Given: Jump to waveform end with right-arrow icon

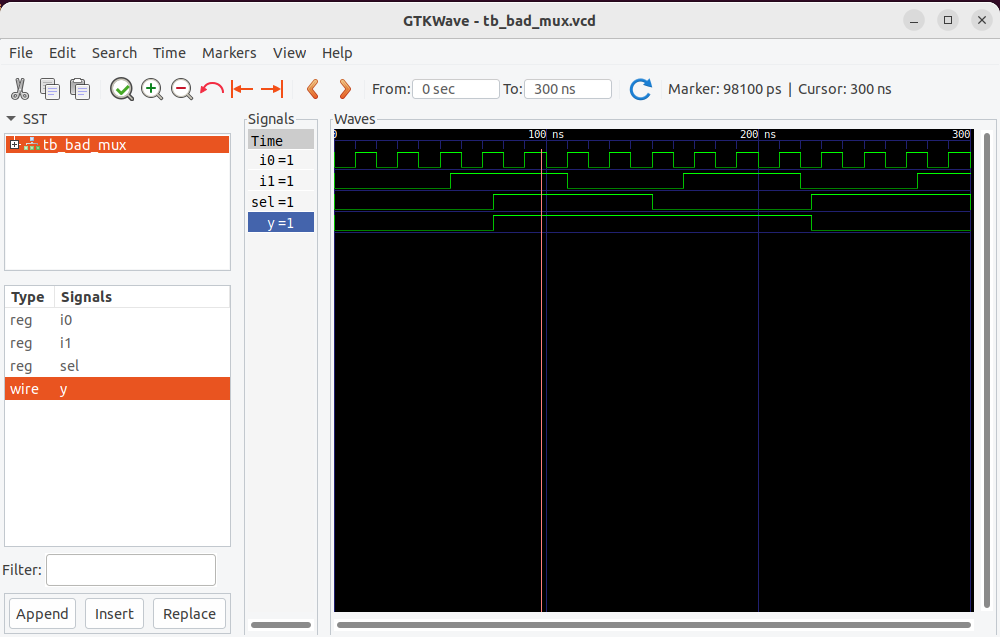Looking at the screenshot, I should pos(270,89).
